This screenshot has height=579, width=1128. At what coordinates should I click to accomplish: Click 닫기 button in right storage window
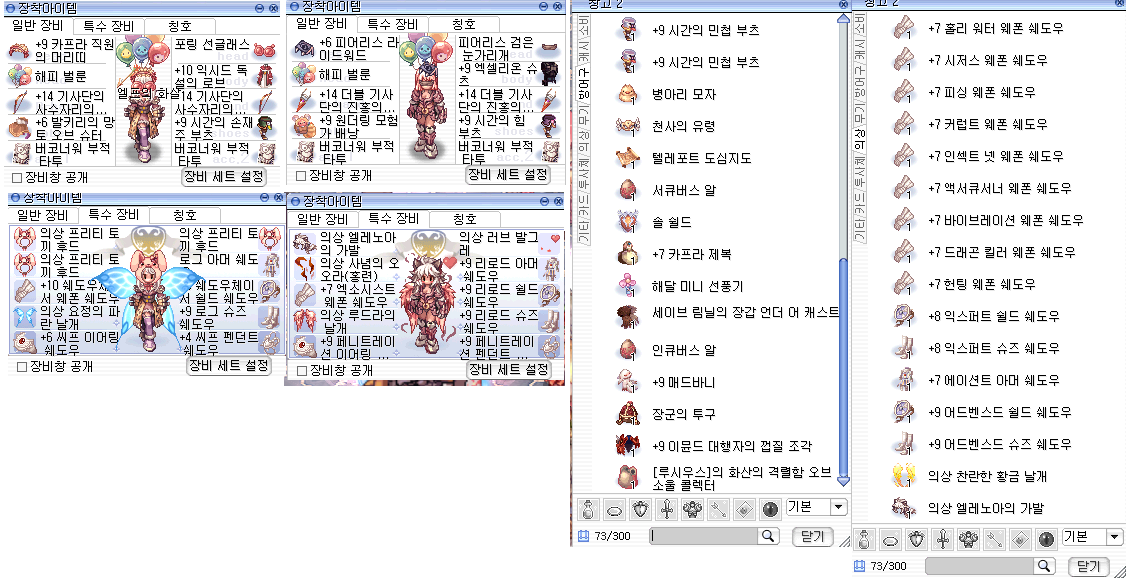[1088, 567]
